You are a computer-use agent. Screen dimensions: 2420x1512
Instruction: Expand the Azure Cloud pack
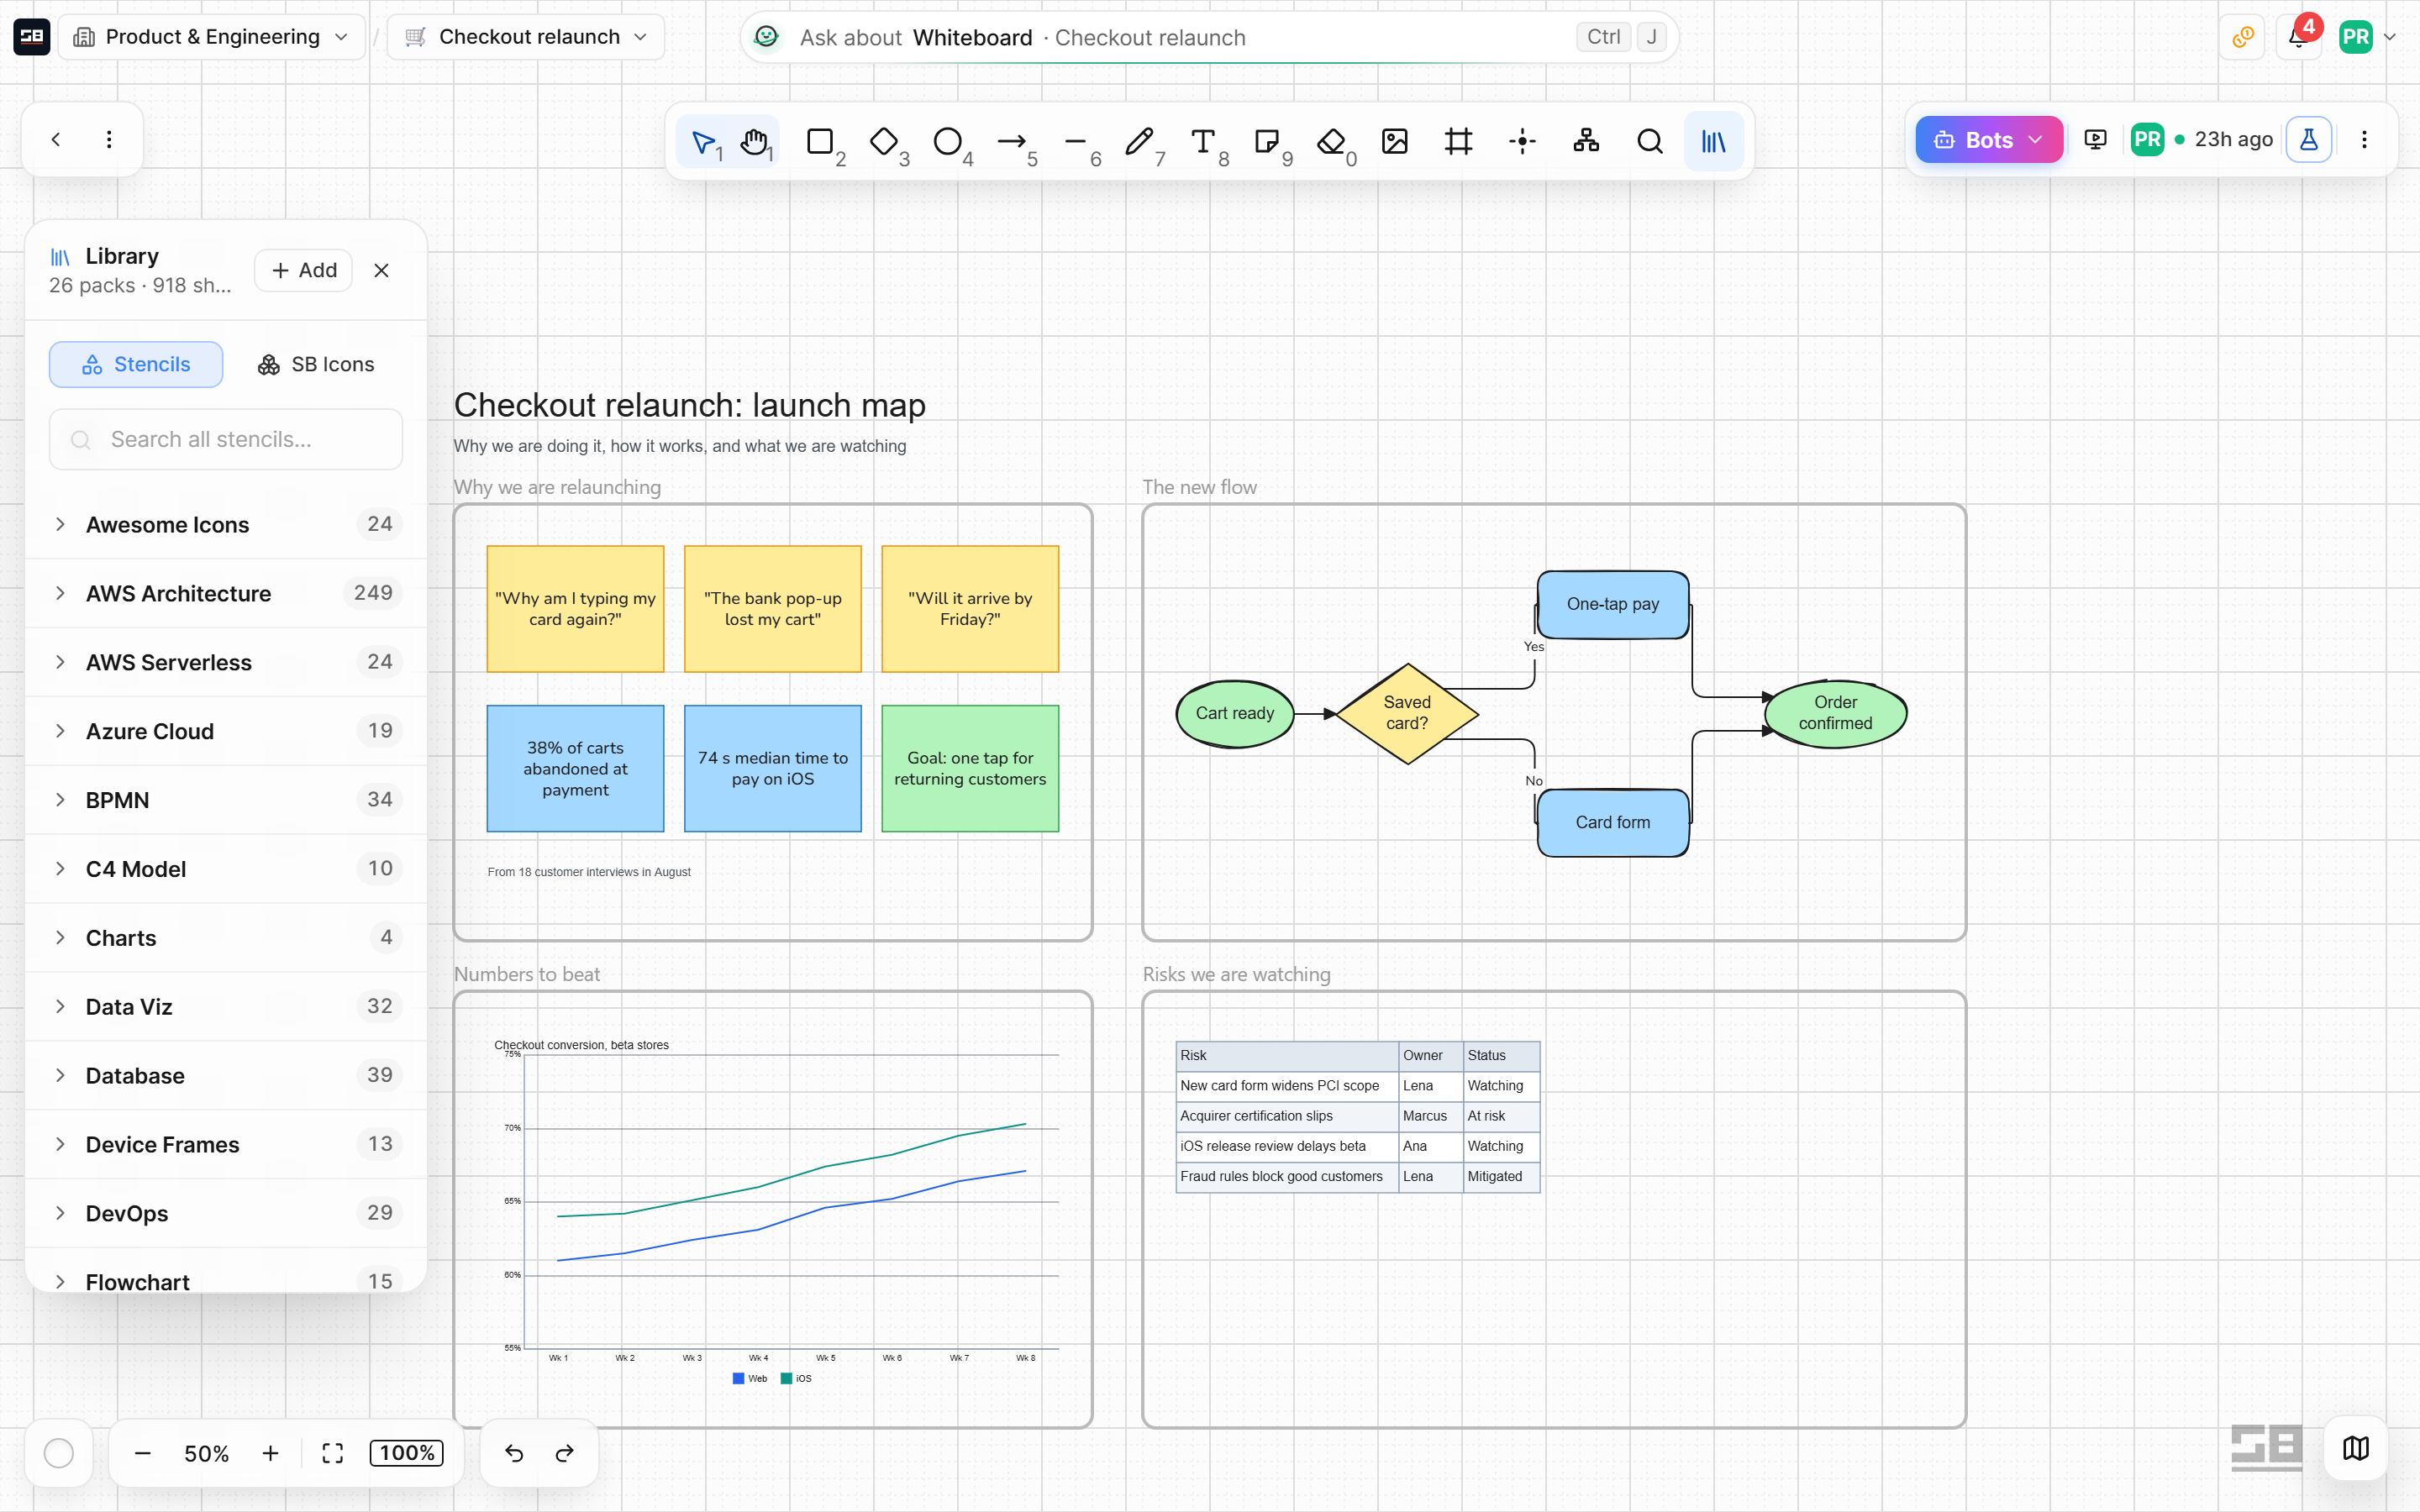[x=226, y=731]
